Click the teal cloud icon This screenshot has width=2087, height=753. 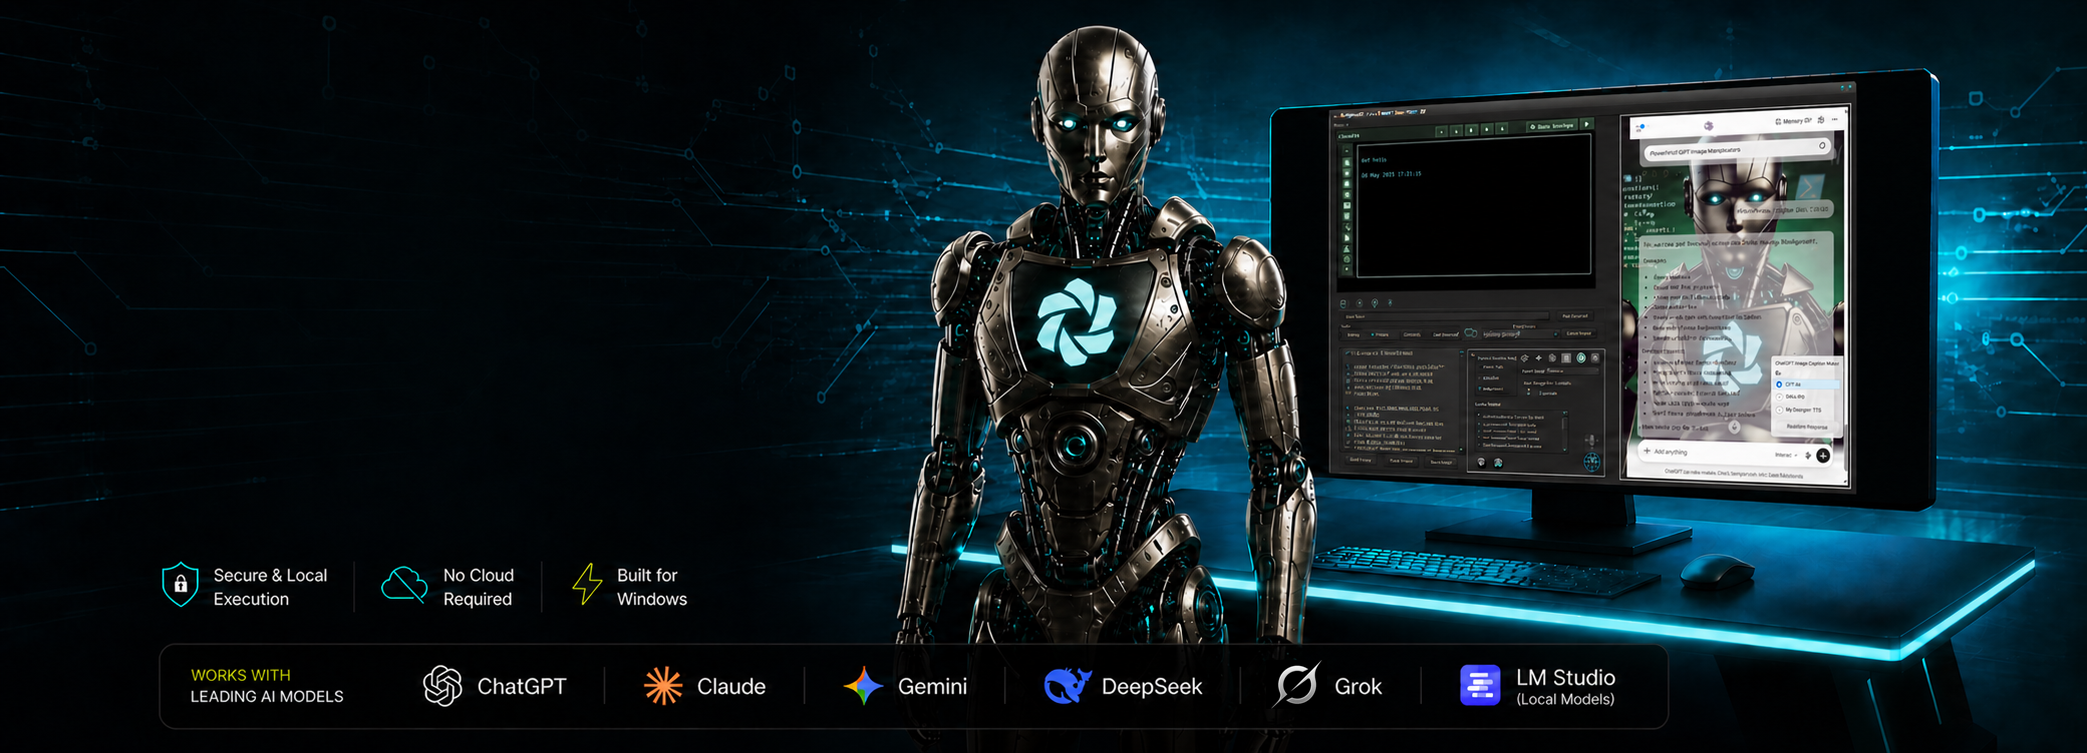coord(404,584)
